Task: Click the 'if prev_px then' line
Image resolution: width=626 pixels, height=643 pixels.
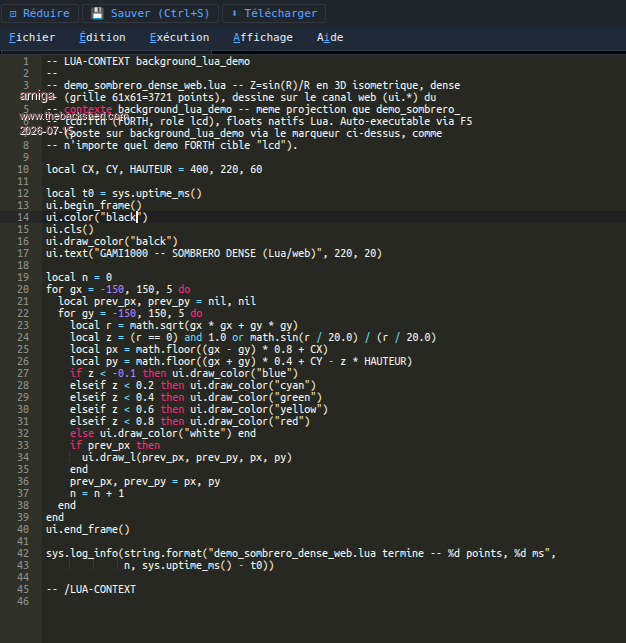Action: point(115,446)
